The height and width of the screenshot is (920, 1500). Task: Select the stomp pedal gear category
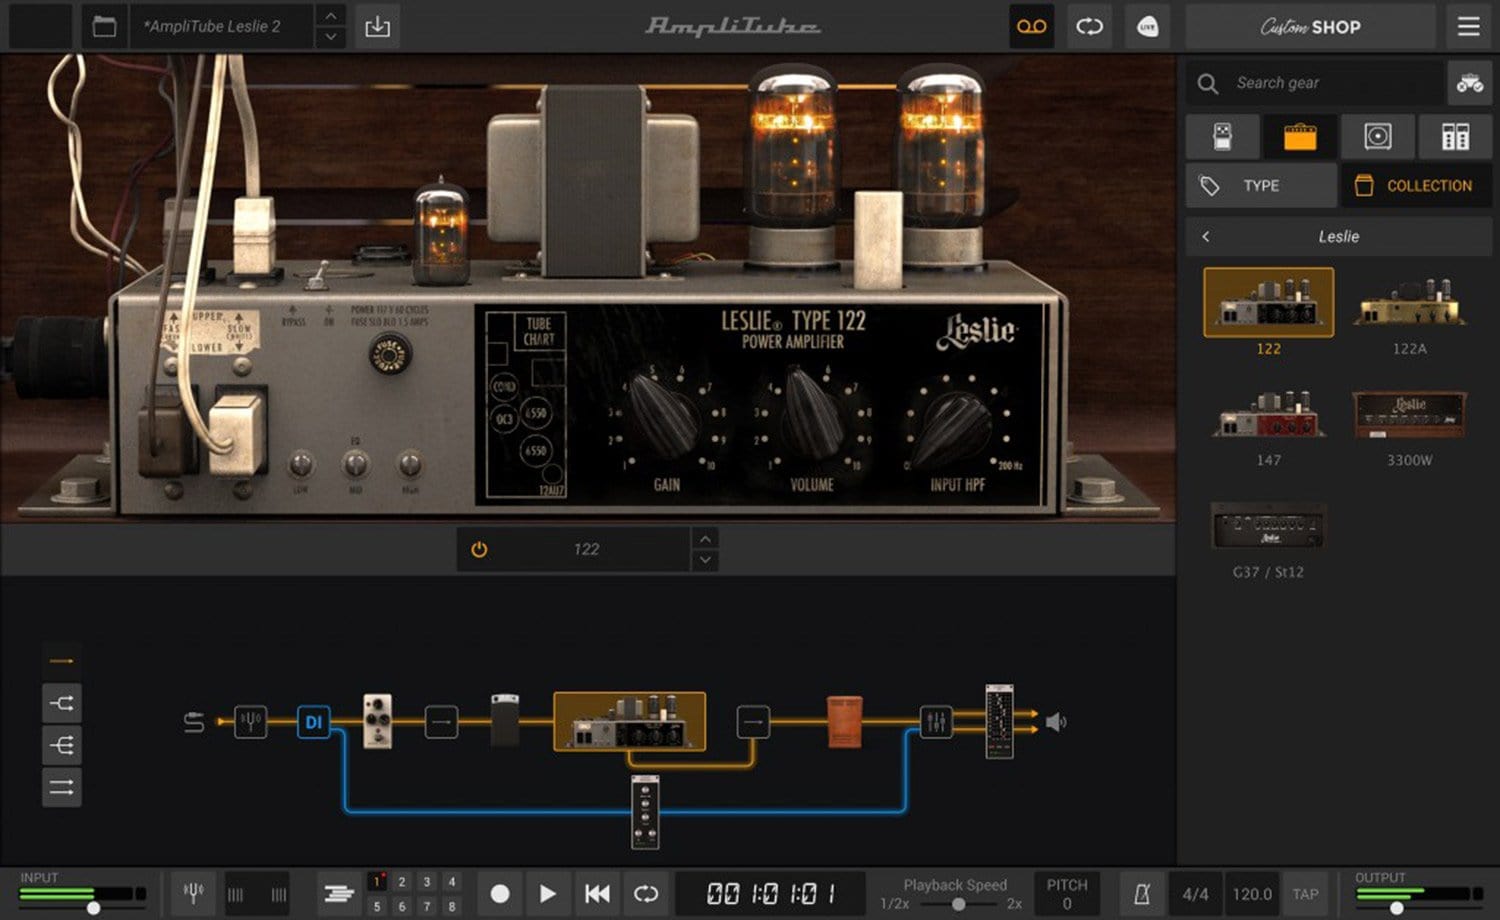[1222, 136]
